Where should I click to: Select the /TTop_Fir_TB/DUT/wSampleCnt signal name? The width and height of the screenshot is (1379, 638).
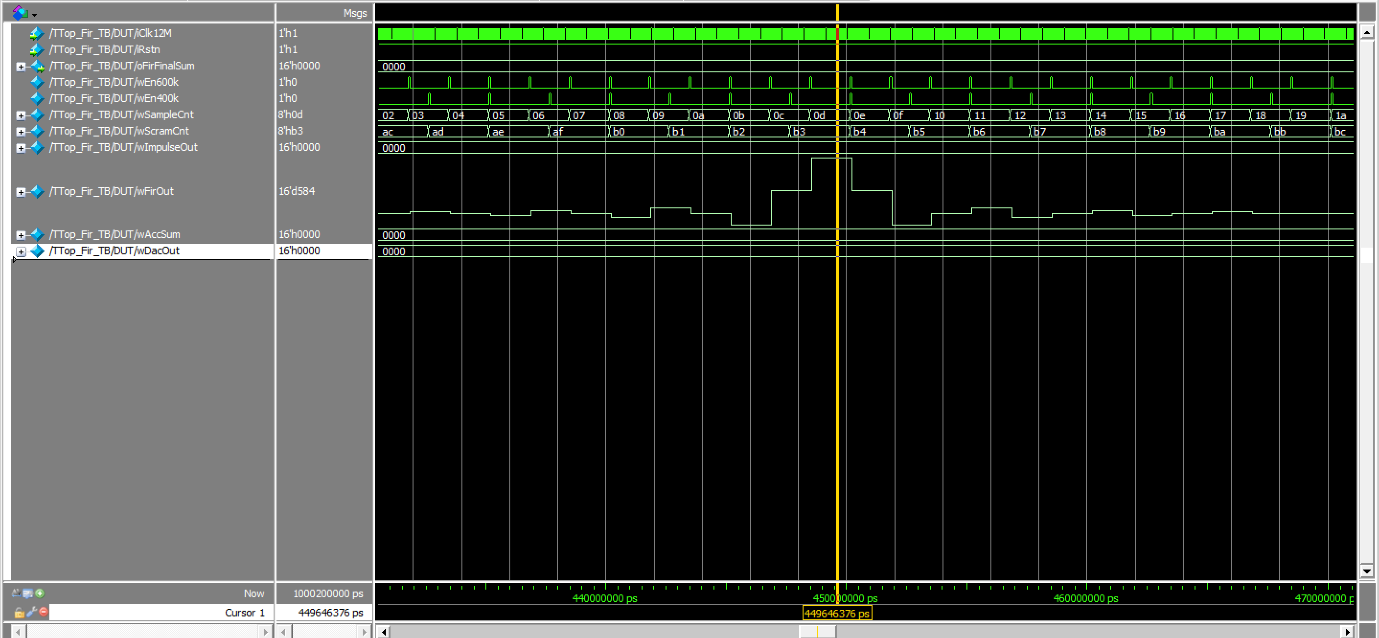(x=120, y=115)
